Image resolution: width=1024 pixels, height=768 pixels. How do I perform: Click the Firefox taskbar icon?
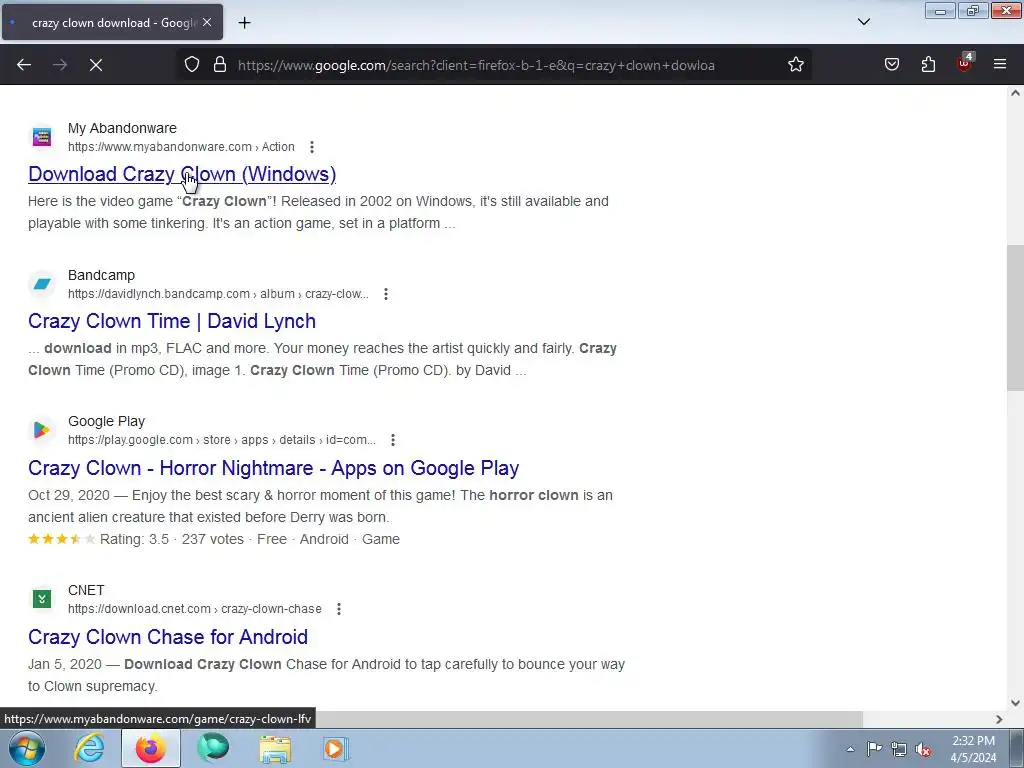coord(150,748)
